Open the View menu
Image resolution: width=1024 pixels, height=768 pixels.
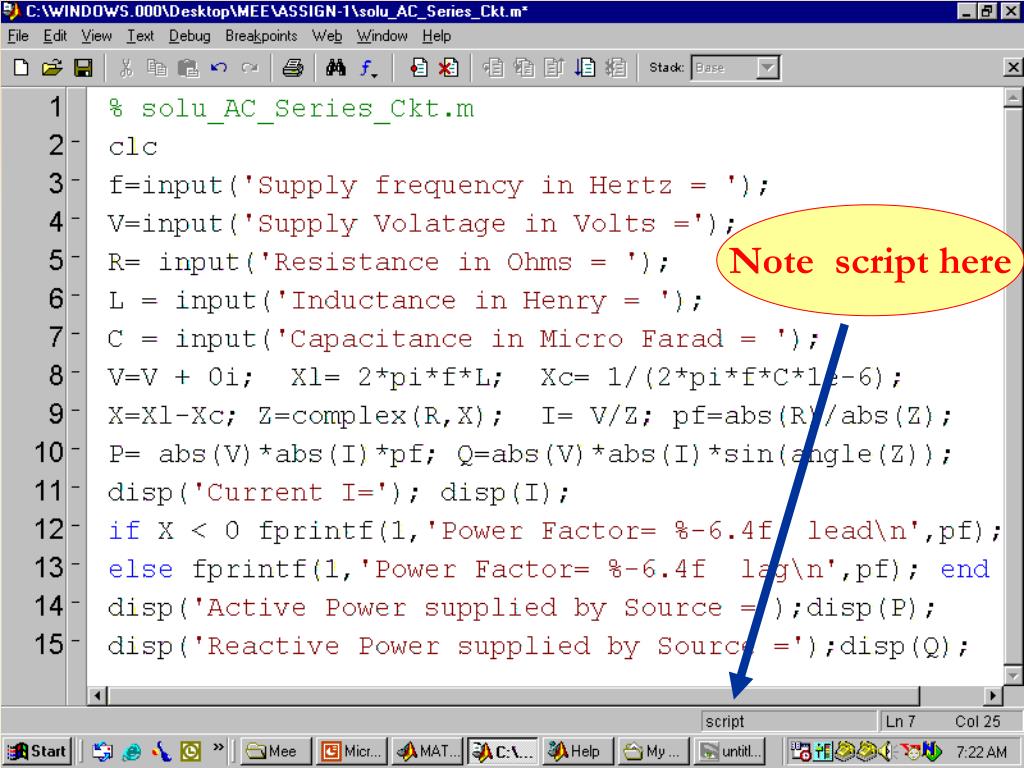96,37
